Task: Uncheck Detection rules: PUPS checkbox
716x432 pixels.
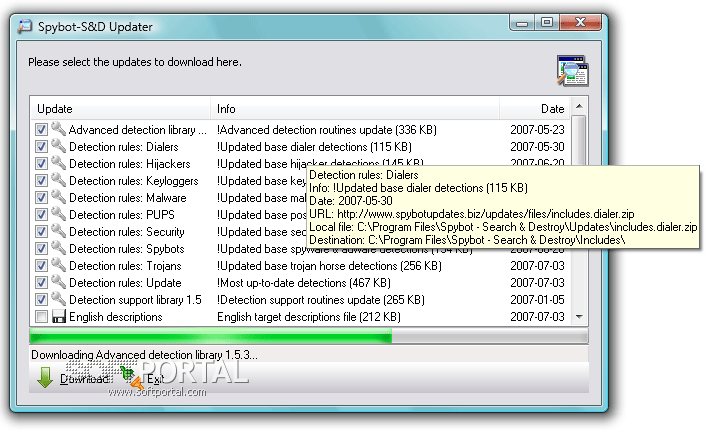Action: (x=41, y=215)
